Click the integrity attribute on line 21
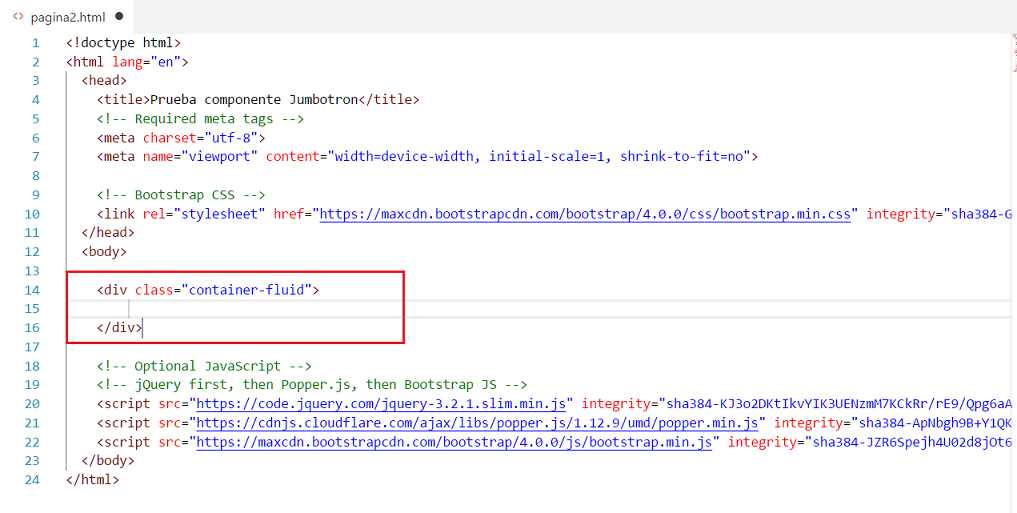 [x=893, y=423]
